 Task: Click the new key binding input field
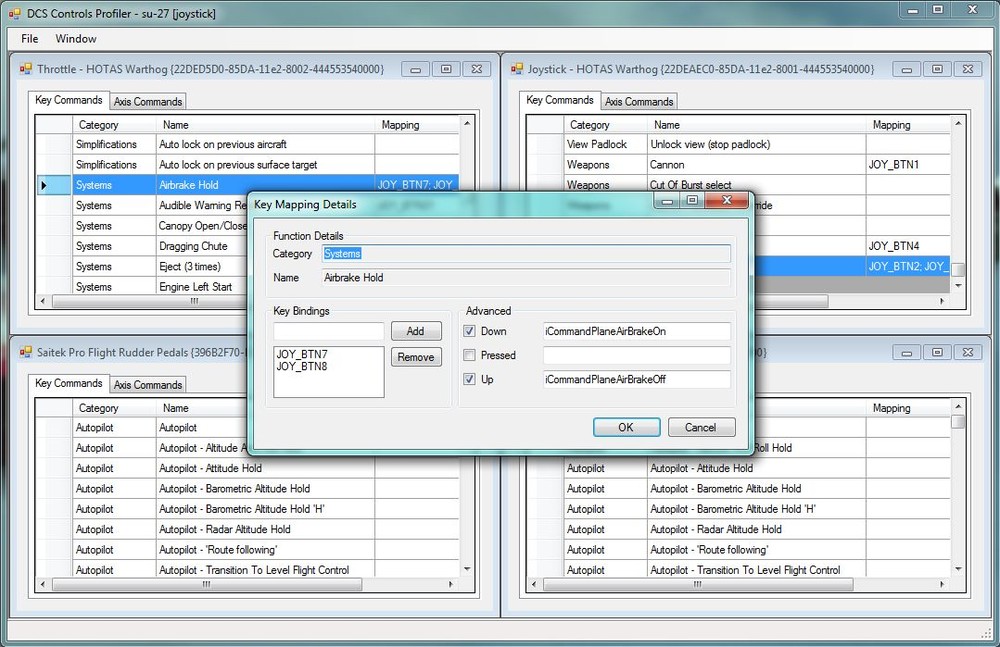[x=328, y=331]
